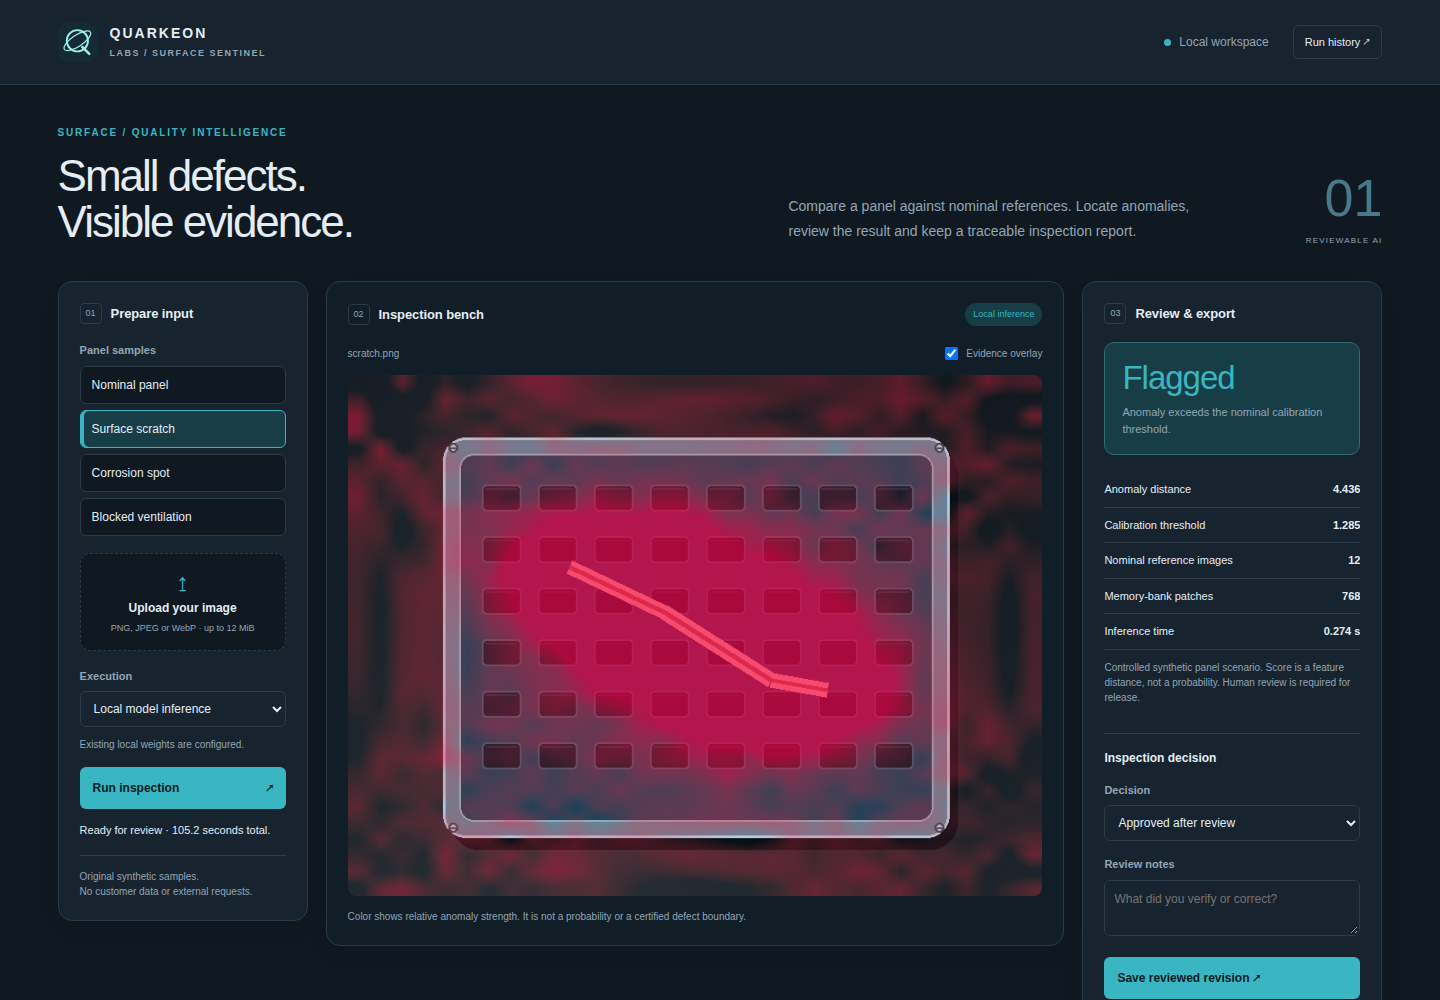Click the inspection panel image with overlay
The height and width of the screenshot is (1000, 1440).
tap(695, 635)
